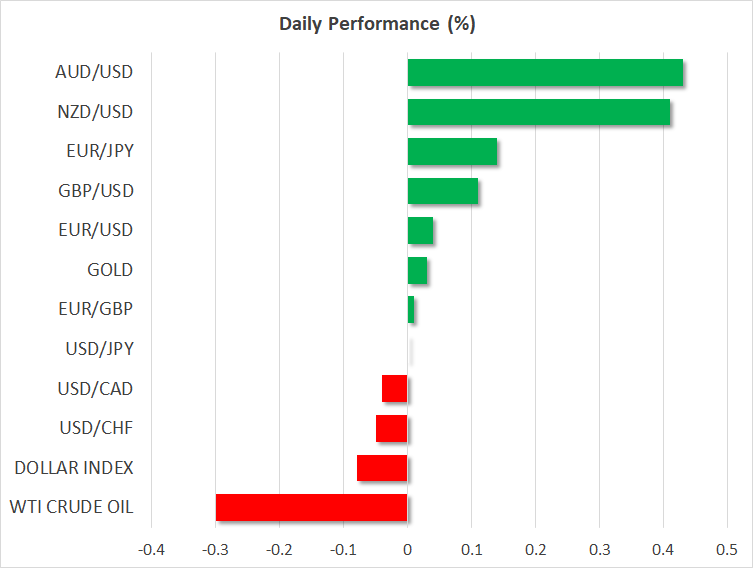Screen dimensions: 753x568
Task: Select the red DOLLAR INDEX bar
Action: (382, 468)
